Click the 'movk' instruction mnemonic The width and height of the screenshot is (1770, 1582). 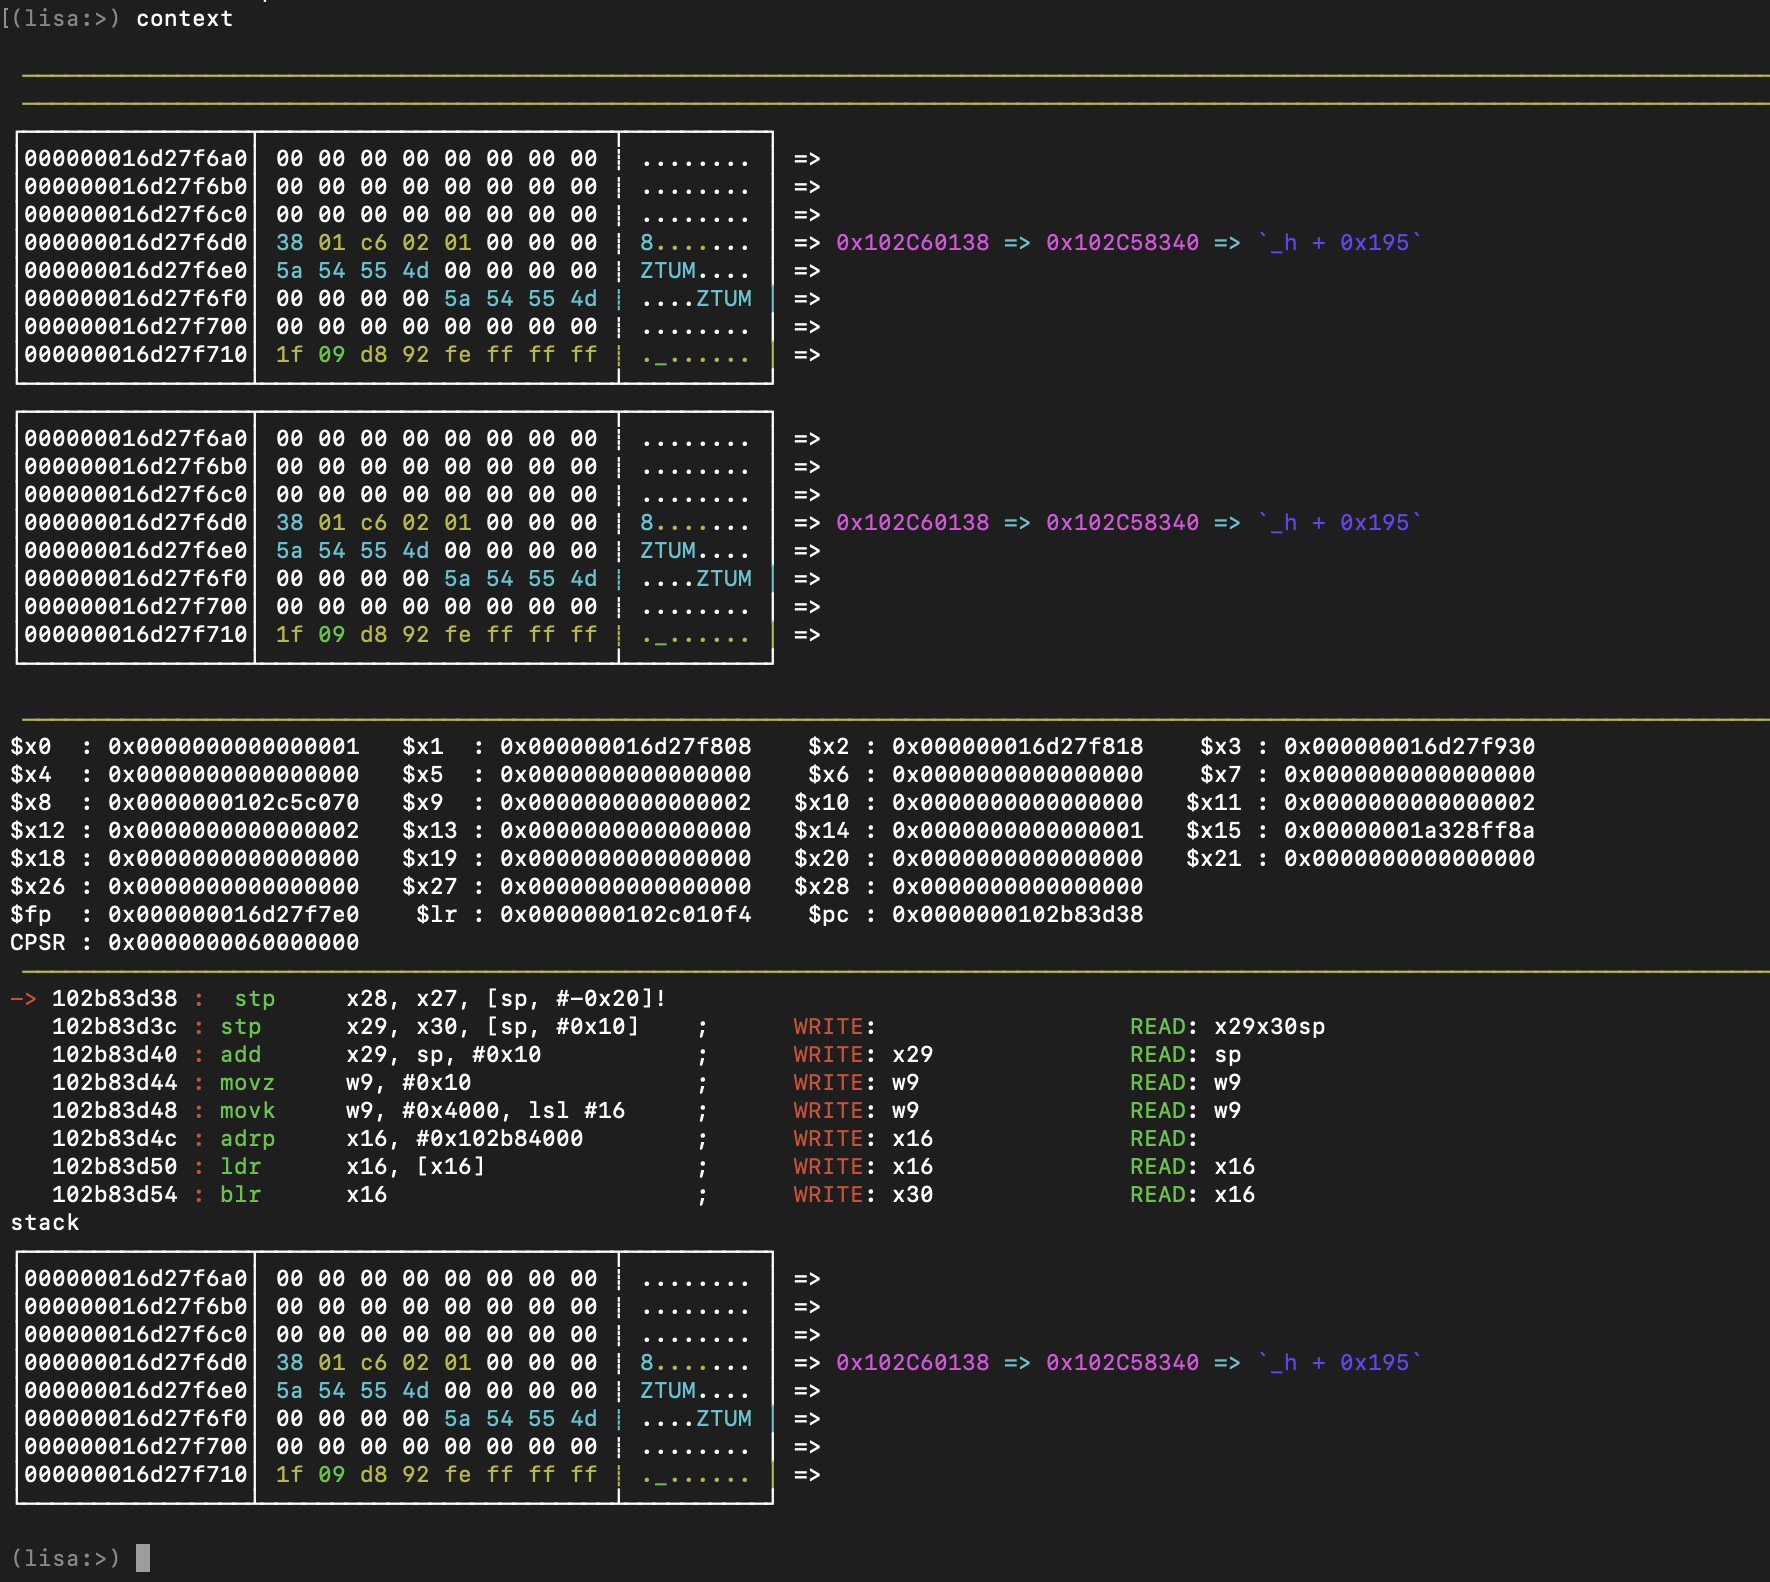(247, 1111)
